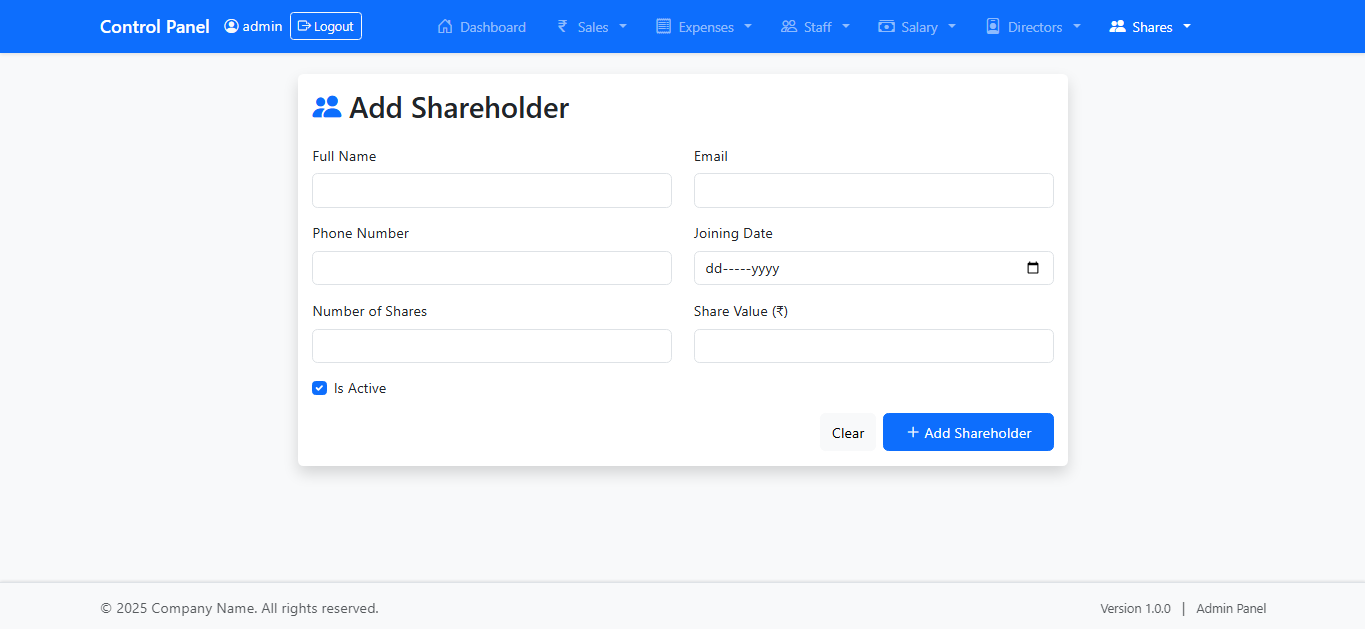
Task: Open the Staff menu
Action: coord(816,27)
